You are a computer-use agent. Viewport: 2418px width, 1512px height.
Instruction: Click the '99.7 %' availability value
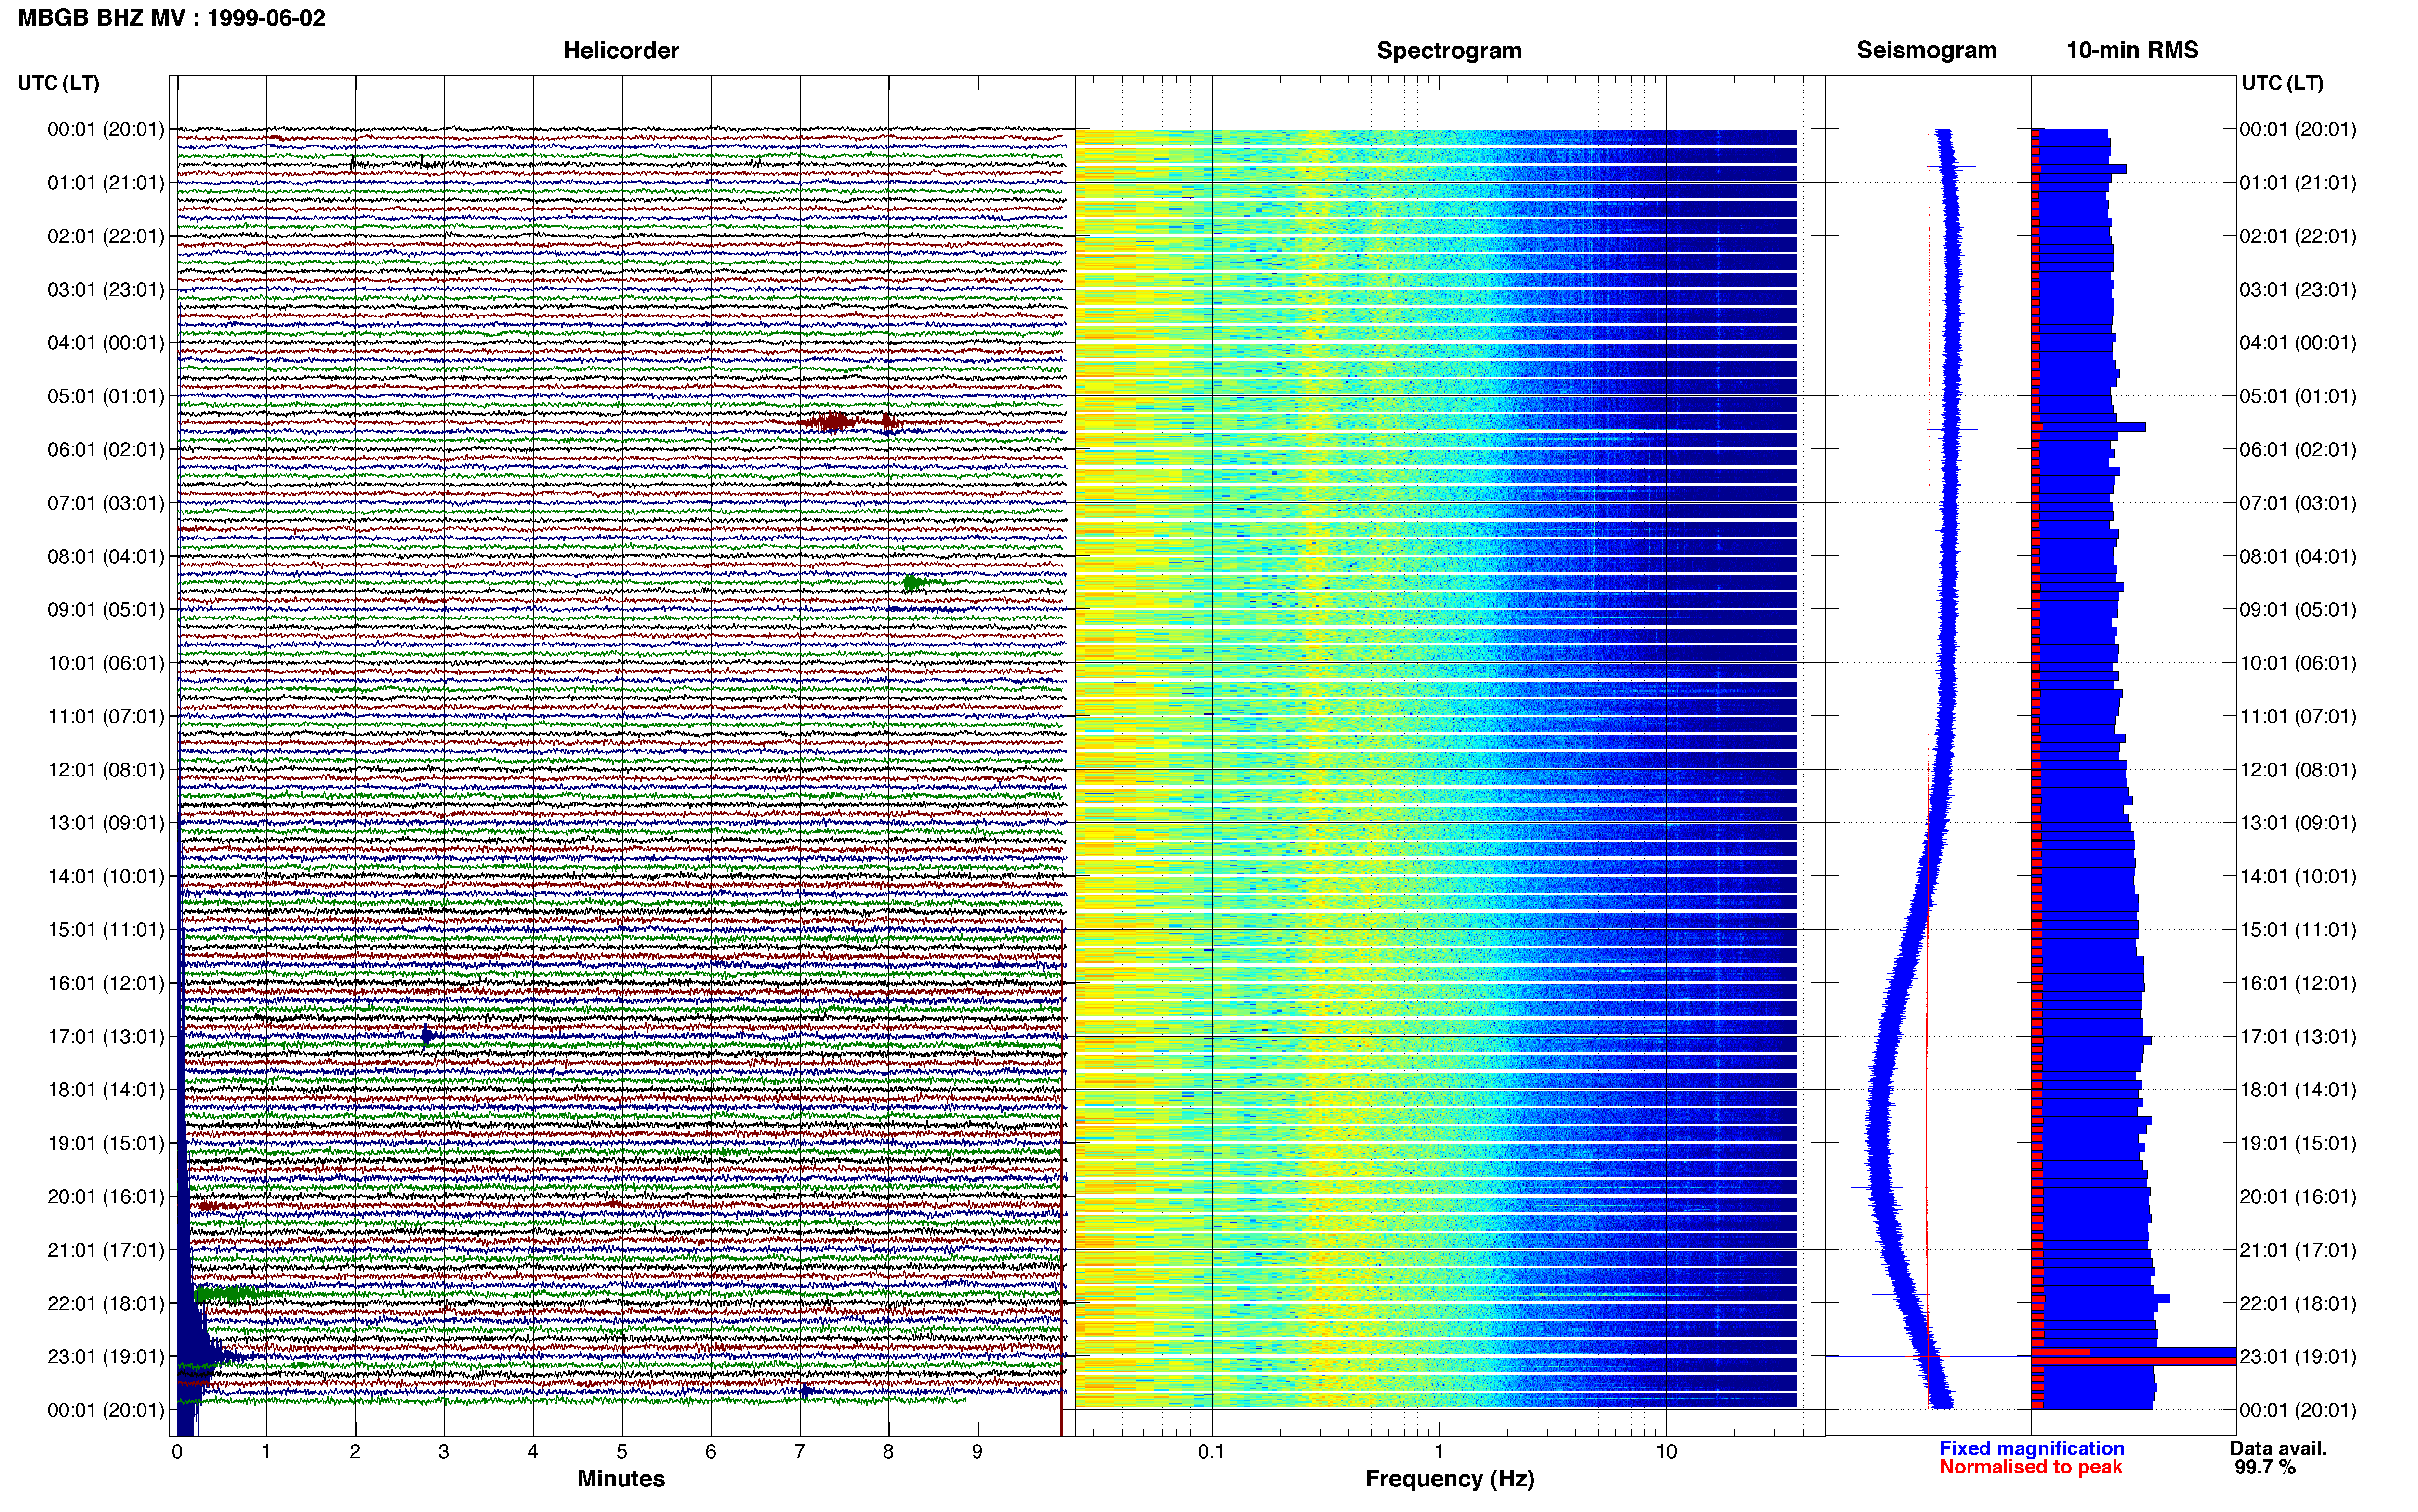pyautogui.click(x=2265, y=1467)
